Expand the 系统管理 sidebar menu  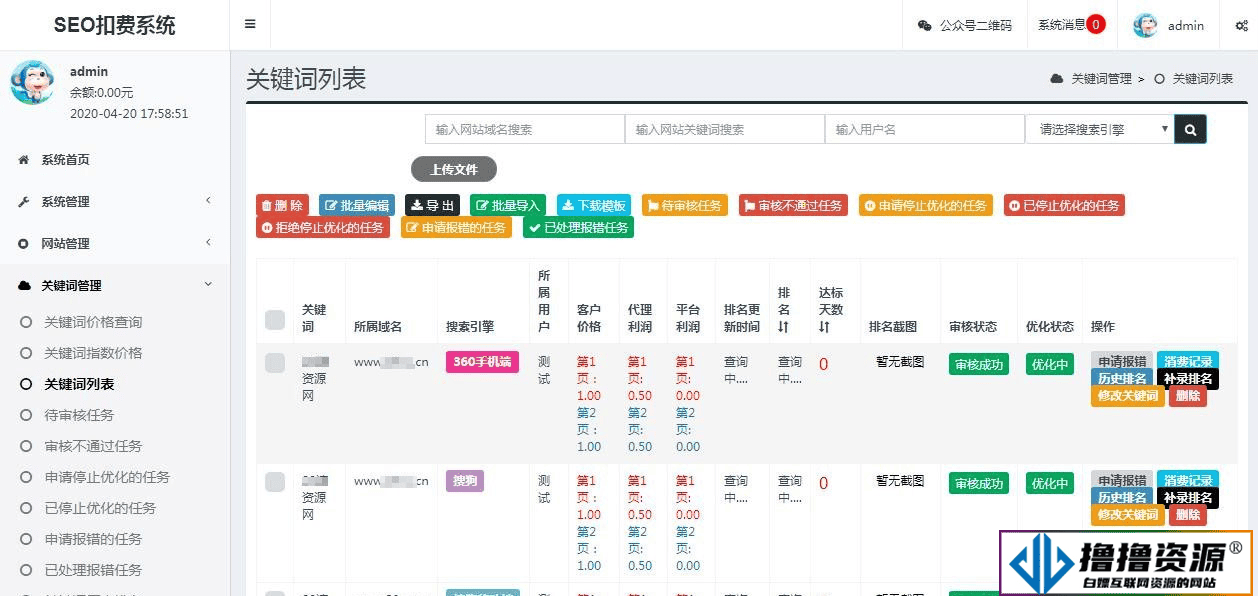115,202
